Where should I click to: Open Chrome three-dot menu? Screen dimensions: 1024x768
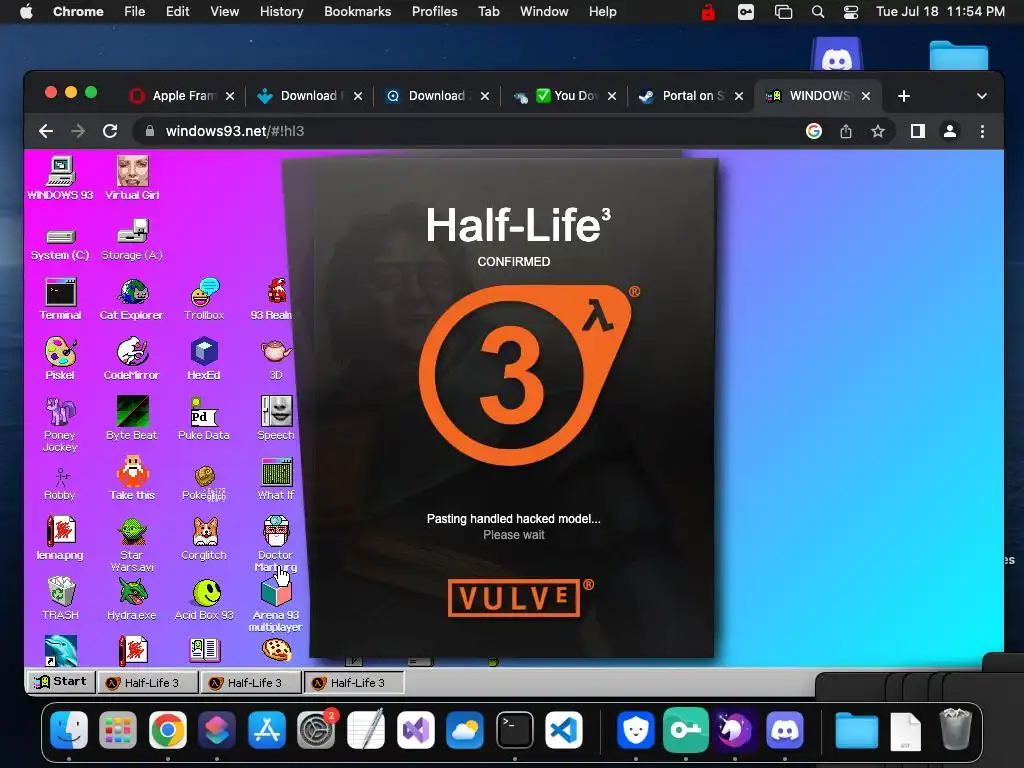[x=982, y=131]
